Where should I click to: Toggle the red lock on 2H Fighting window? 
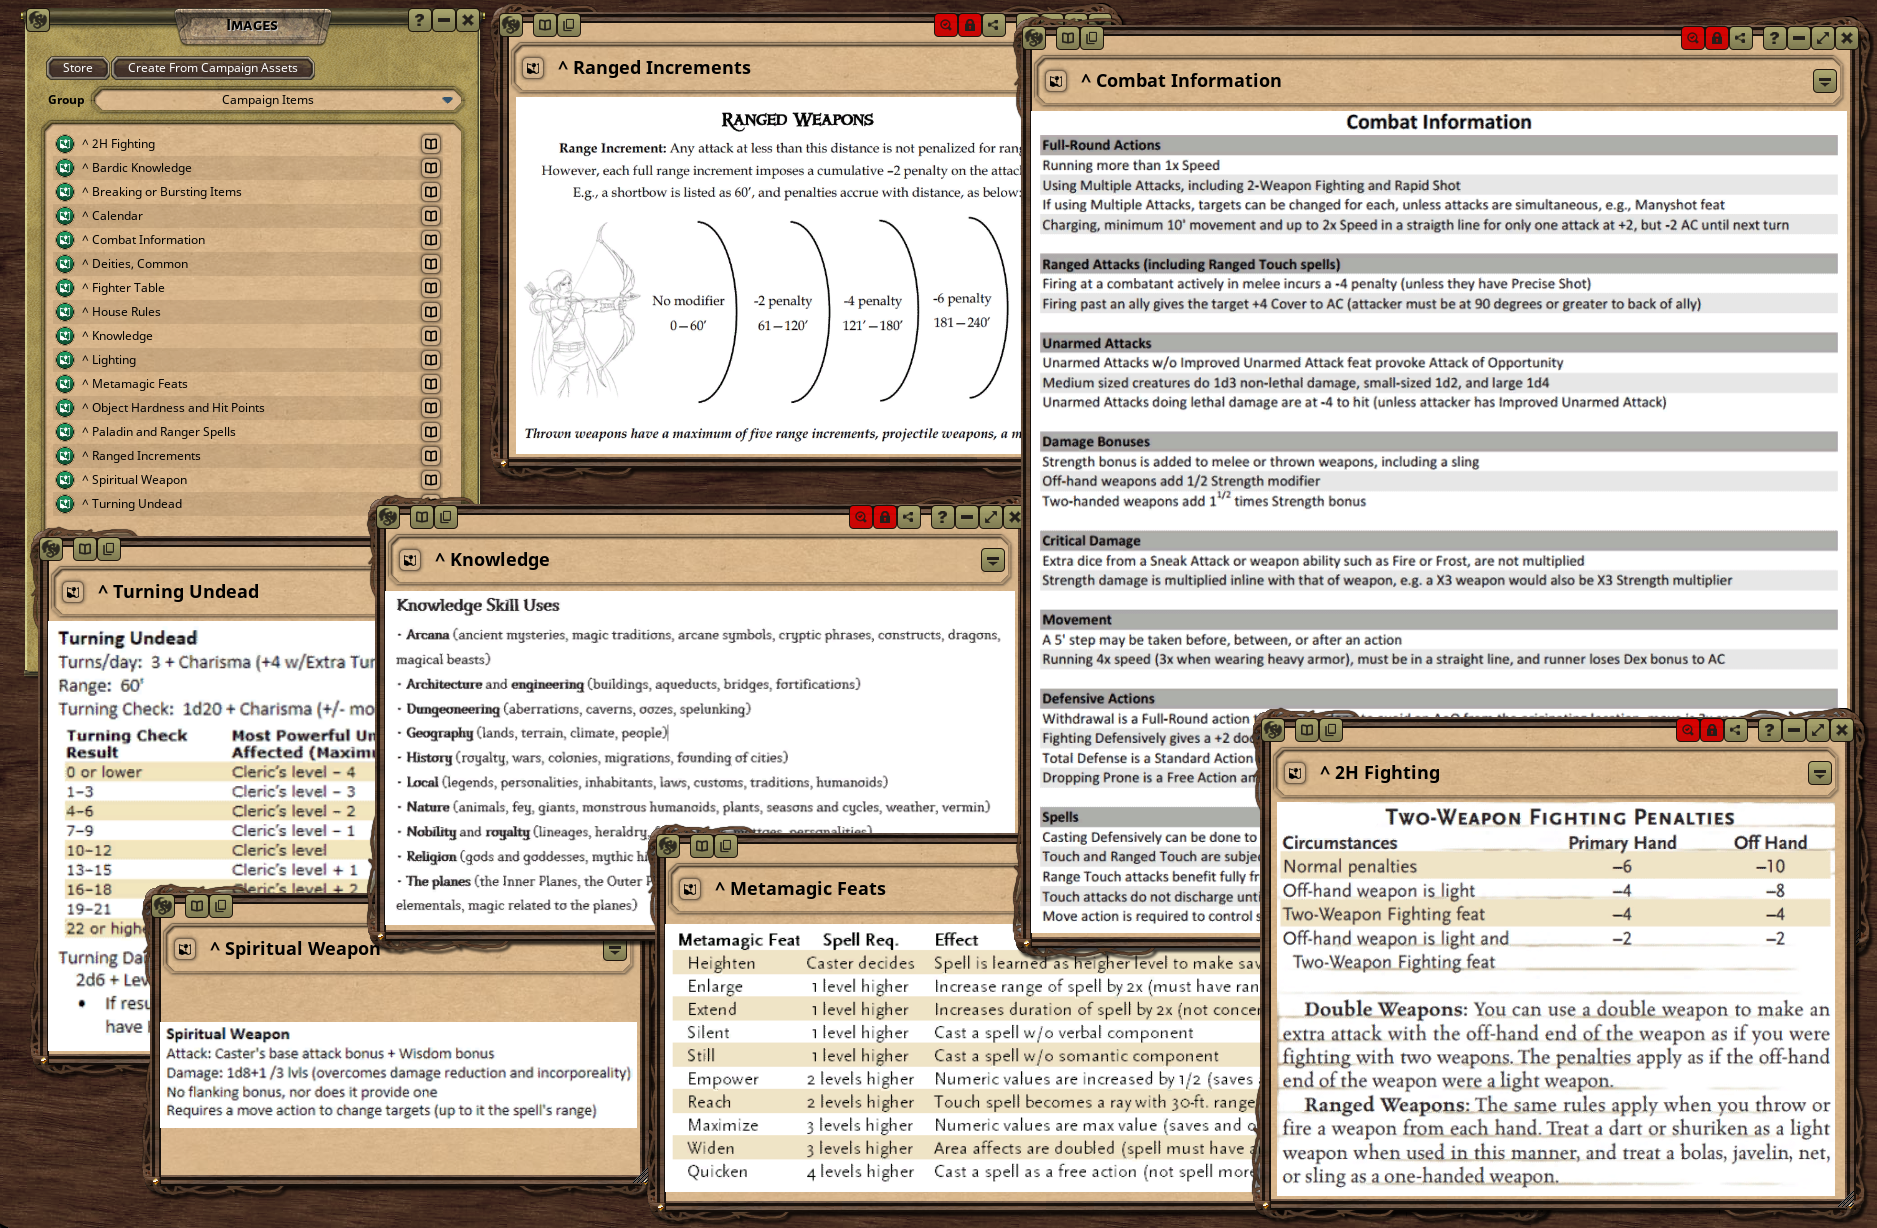pyautogui.click(x=1712, y=730)
